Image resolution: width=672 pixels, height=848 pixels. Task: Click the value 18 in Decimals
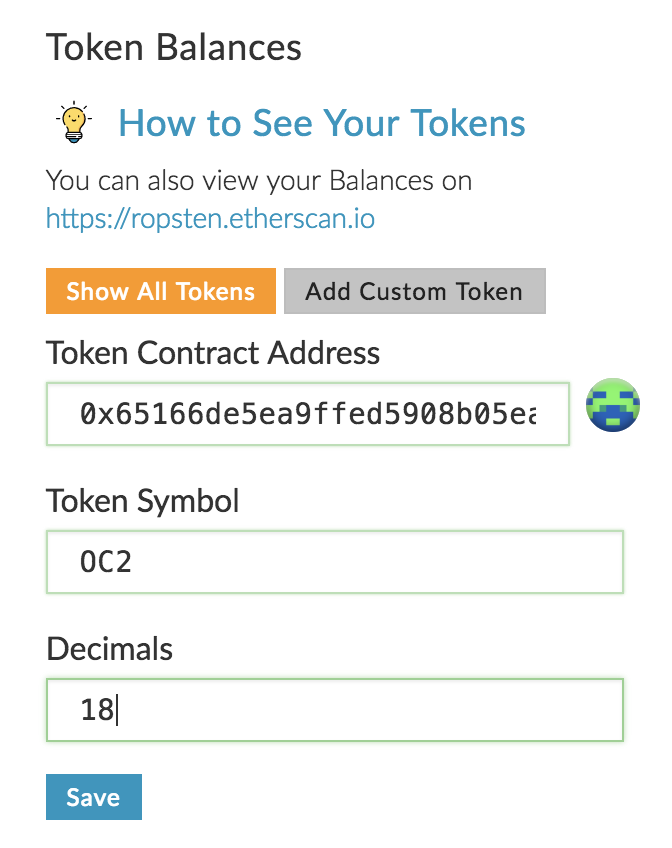coord(97,710)
